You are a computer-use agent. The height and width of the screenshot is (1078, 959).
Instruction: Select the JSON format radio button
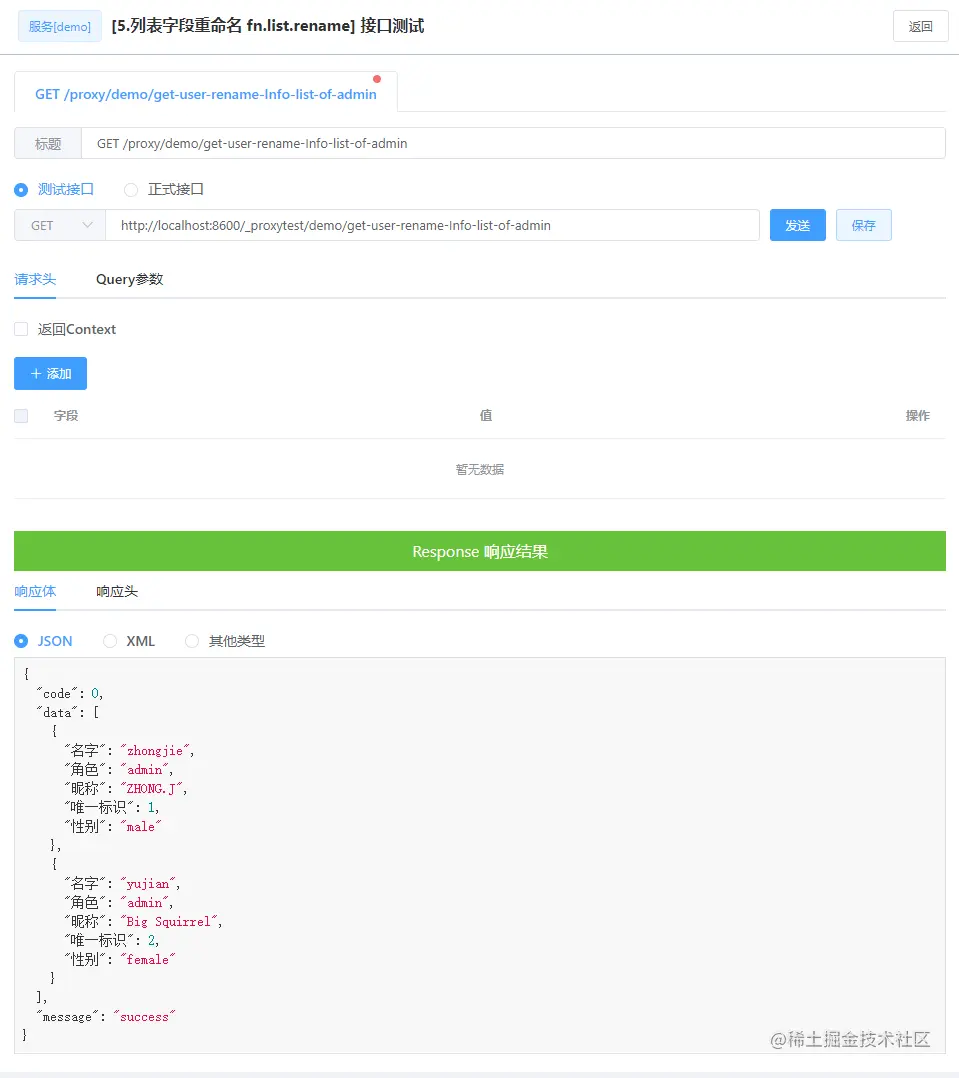click(x=21, y=641)
